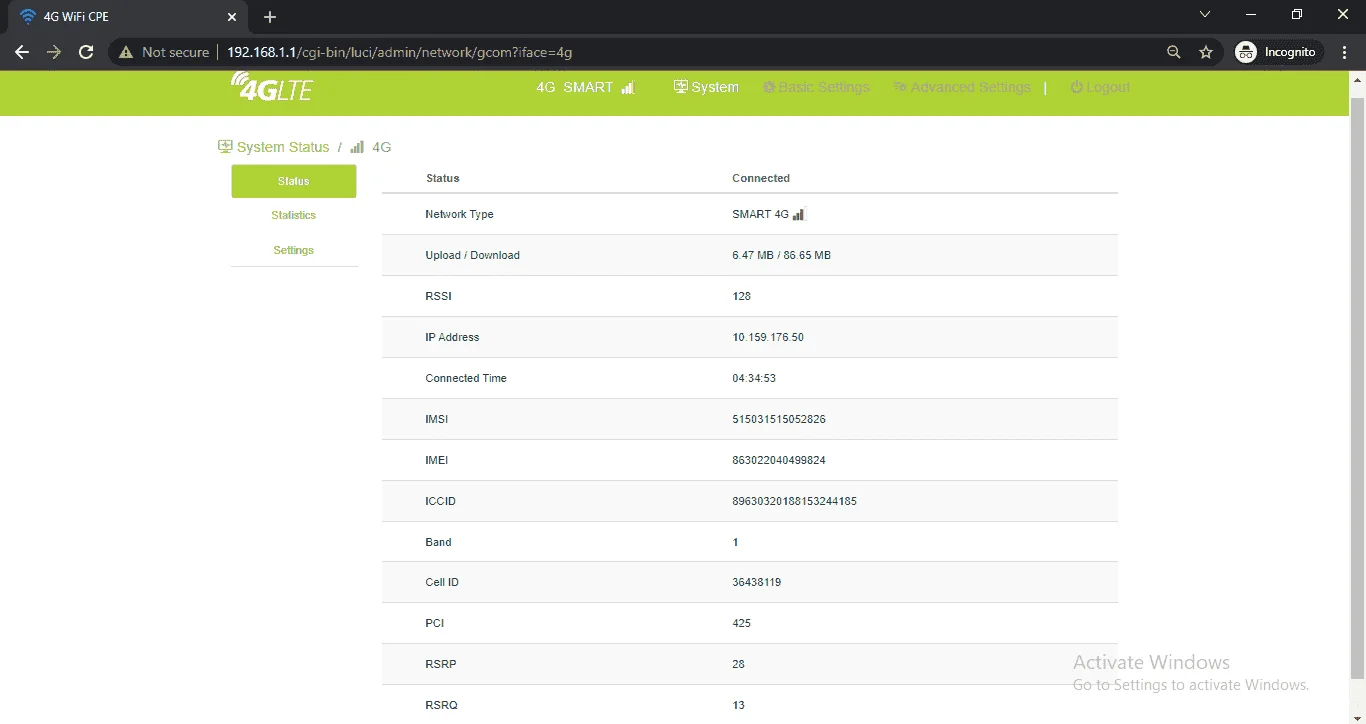This screenshot has height=724, width=1366.
Task: Click the Upload / Download label
Action: (x=472, y=255)
